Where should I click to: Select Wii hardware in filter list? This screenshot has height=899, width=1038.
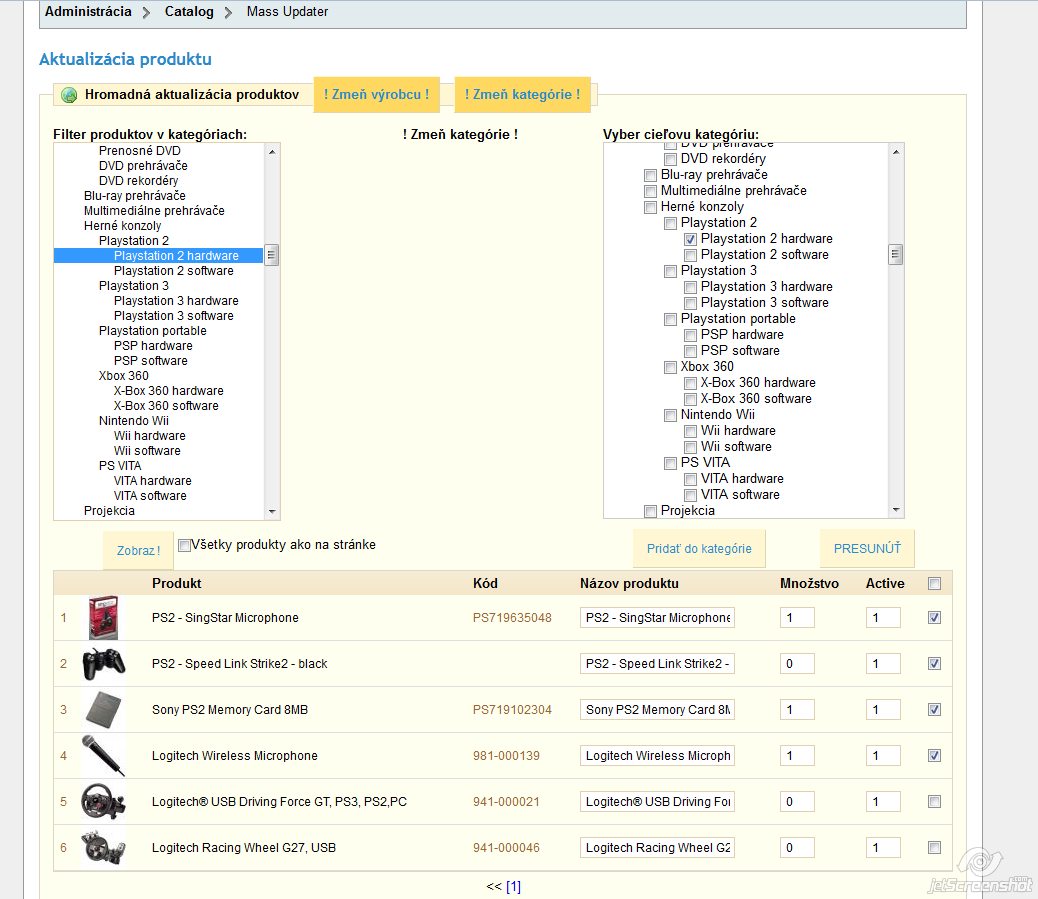coord(150,436)
